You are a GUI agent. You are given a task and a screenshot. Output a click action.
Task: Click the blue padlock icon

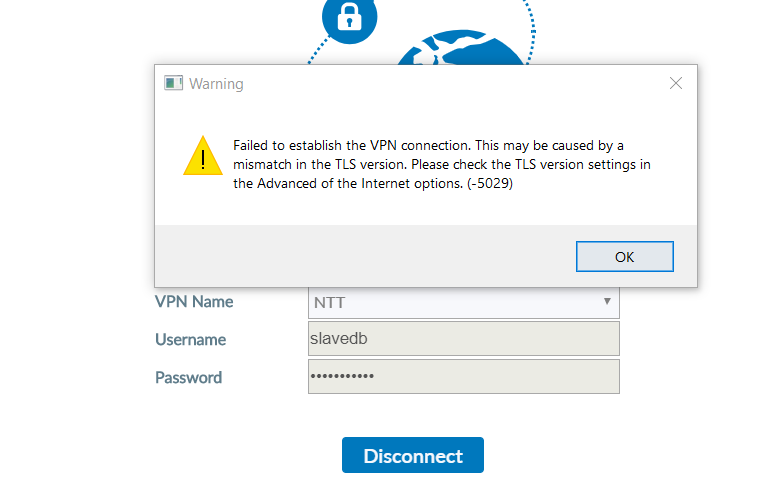(349, 18)
